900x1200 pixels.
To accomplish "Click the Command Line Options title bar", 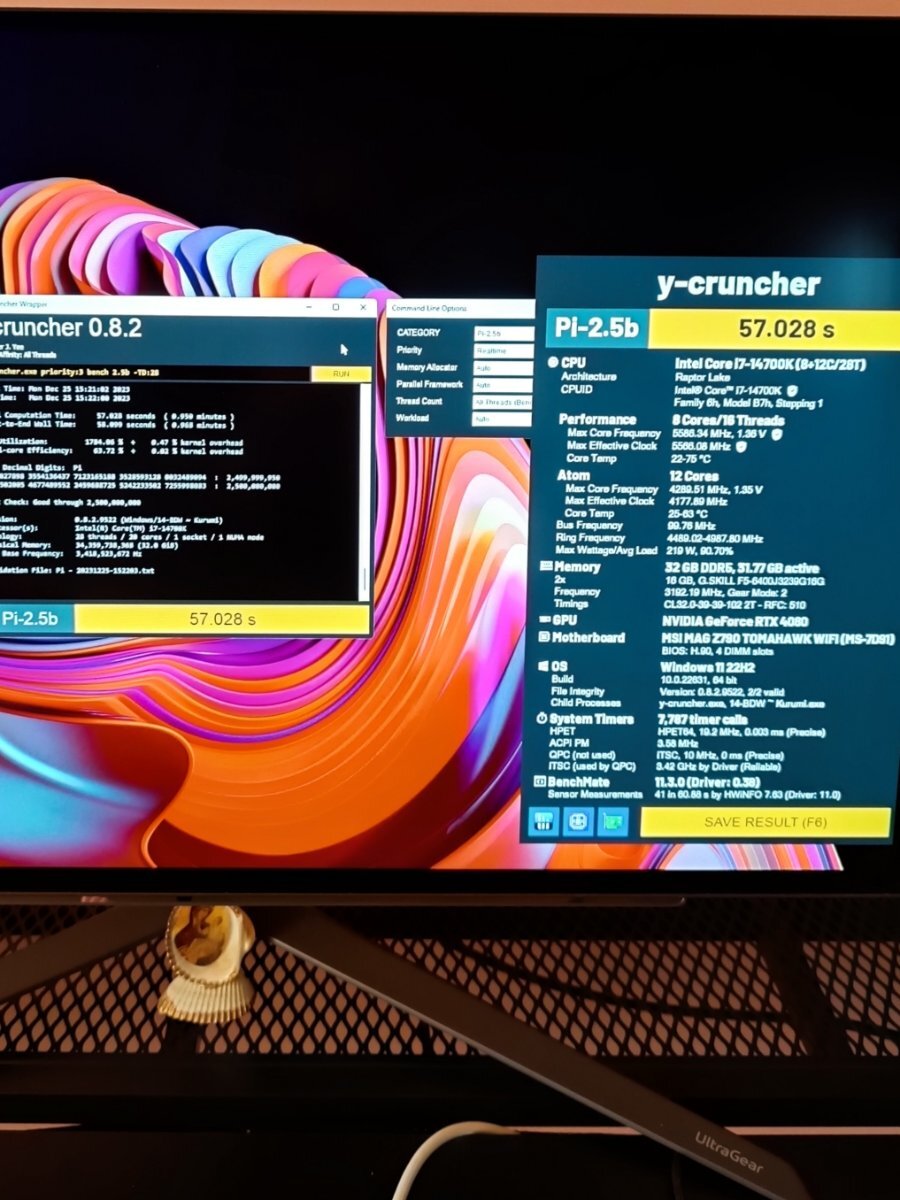I will pos(461,308).
